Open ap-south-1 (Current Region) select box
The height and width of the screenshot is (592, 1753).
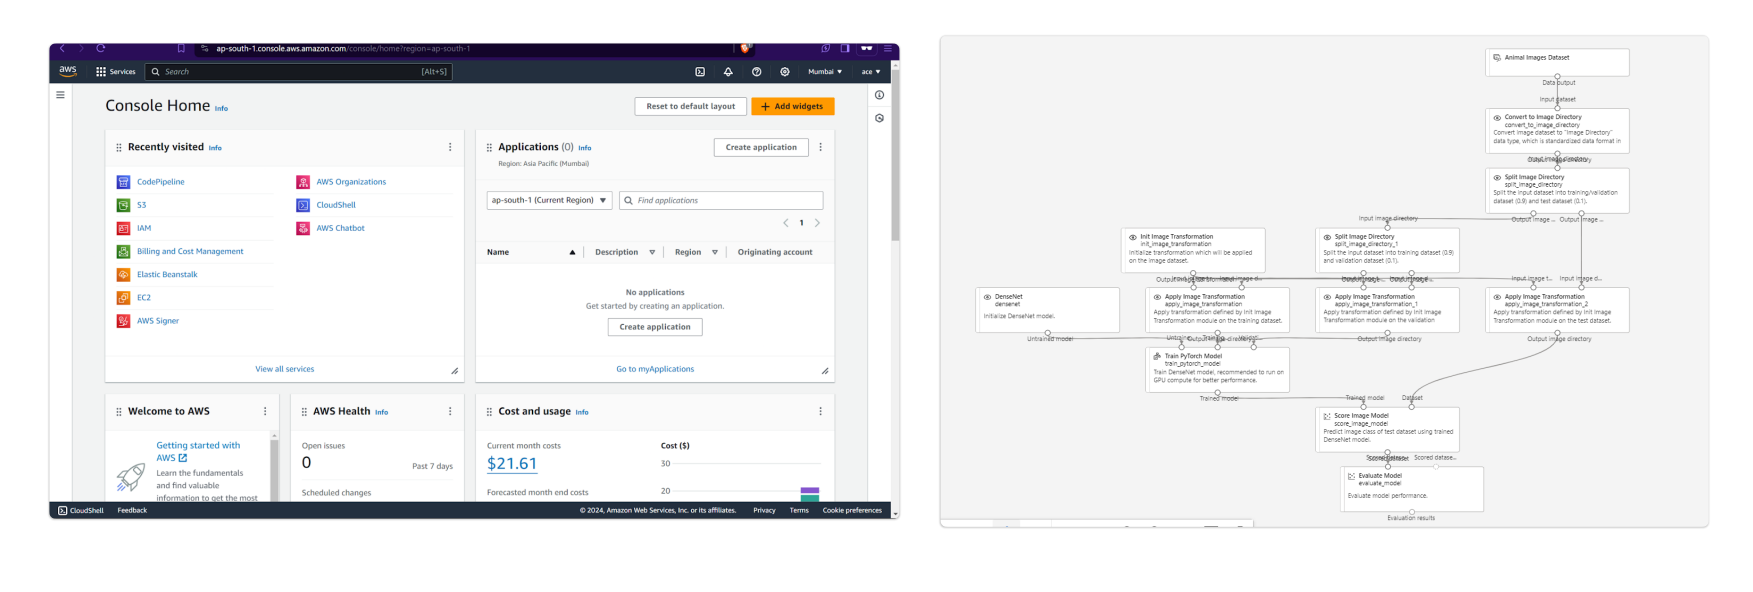click(549, 200)
